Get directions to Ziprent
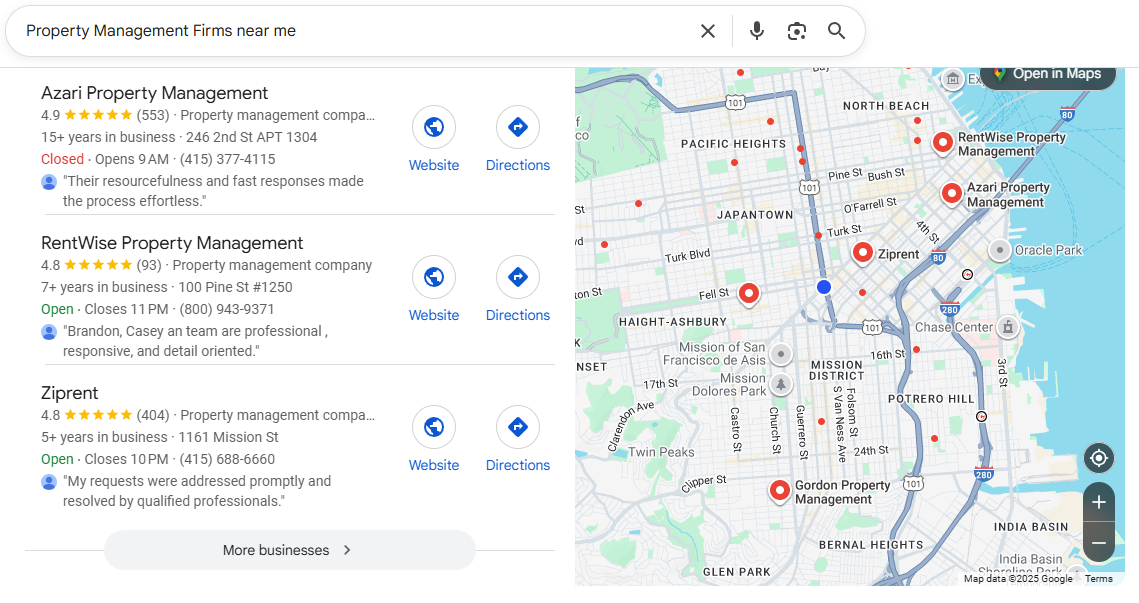Screen dimensions: 1139x603 pos(518,427)
